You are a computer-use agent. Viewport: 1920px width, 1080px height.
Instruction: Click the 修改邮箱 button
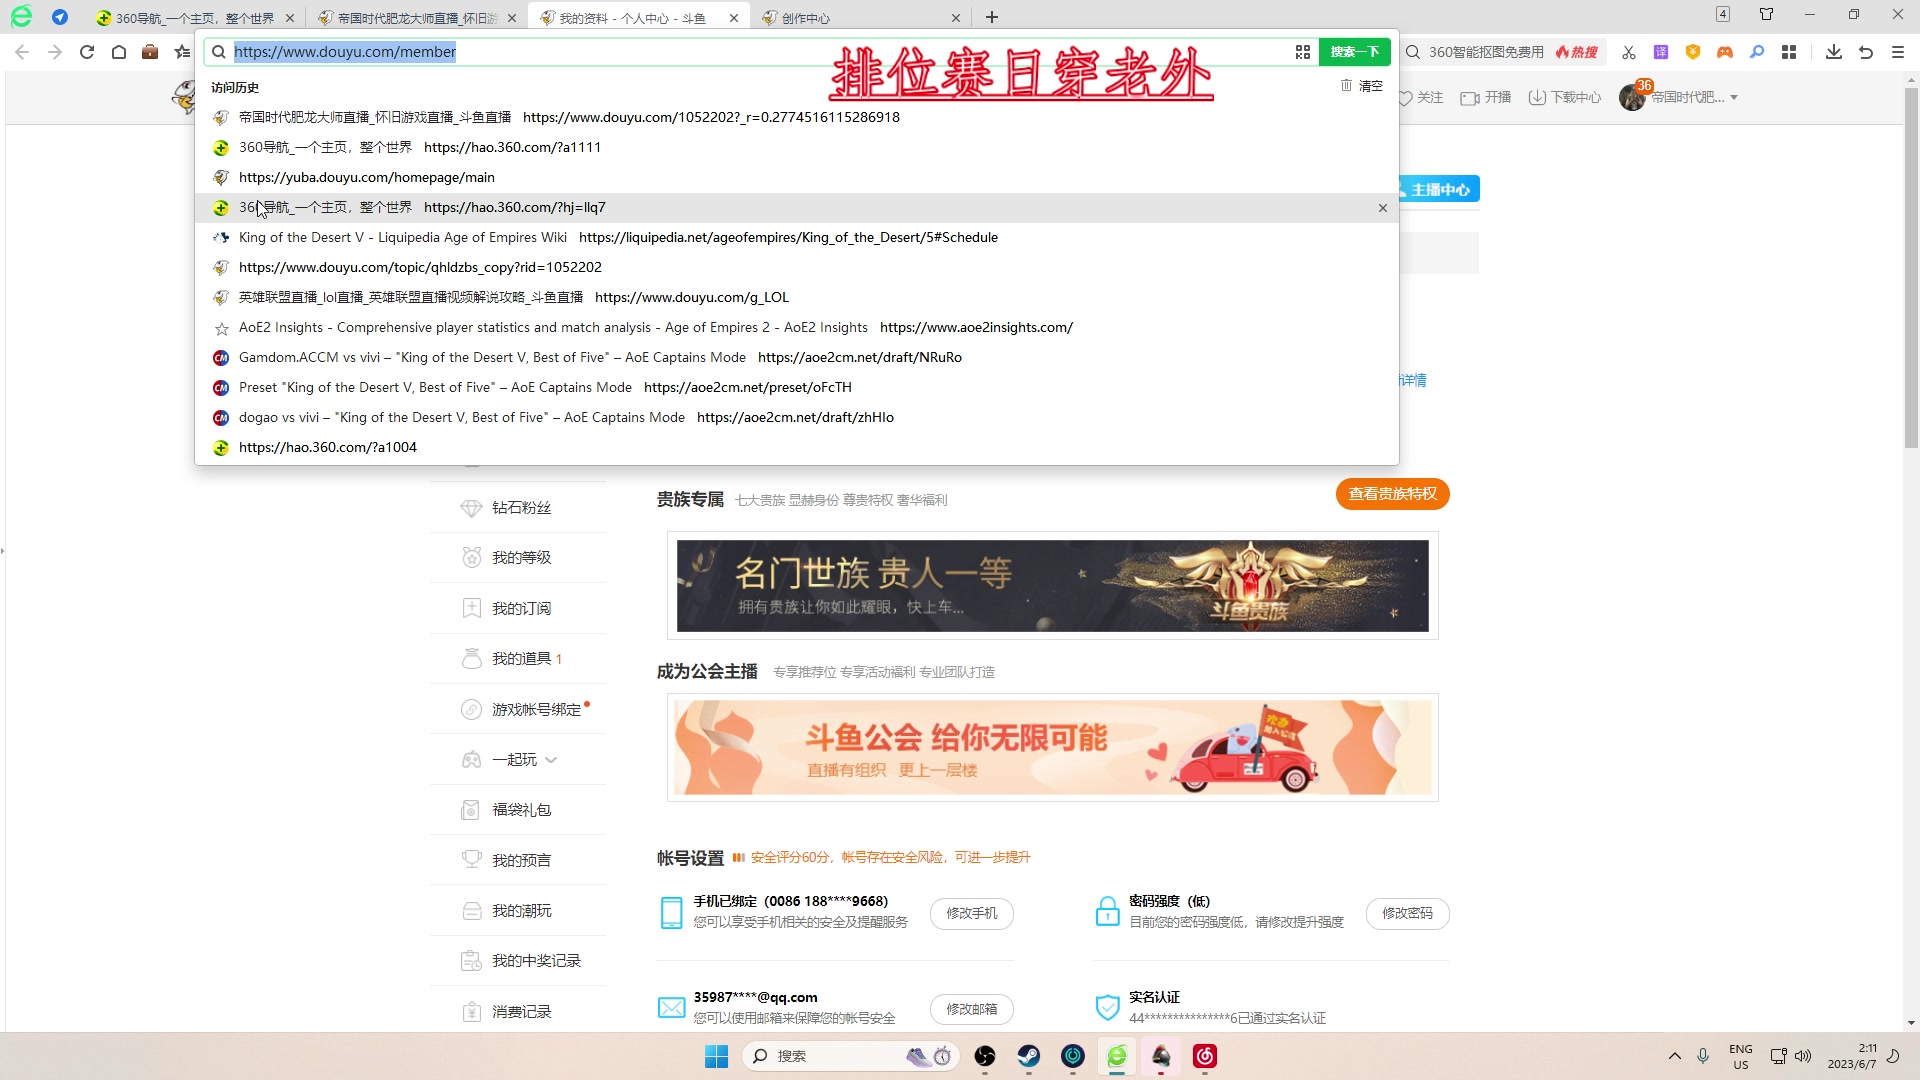click(971, 1009)
